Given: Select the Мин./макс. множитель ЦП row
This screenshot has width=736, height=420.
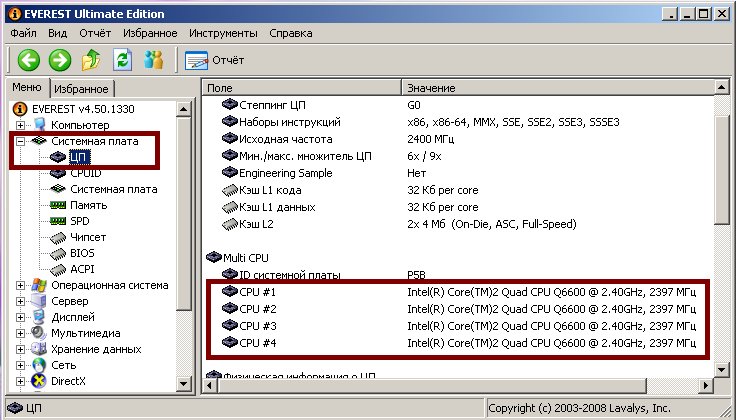Looking at the screenshot, I should pos(460,156).
